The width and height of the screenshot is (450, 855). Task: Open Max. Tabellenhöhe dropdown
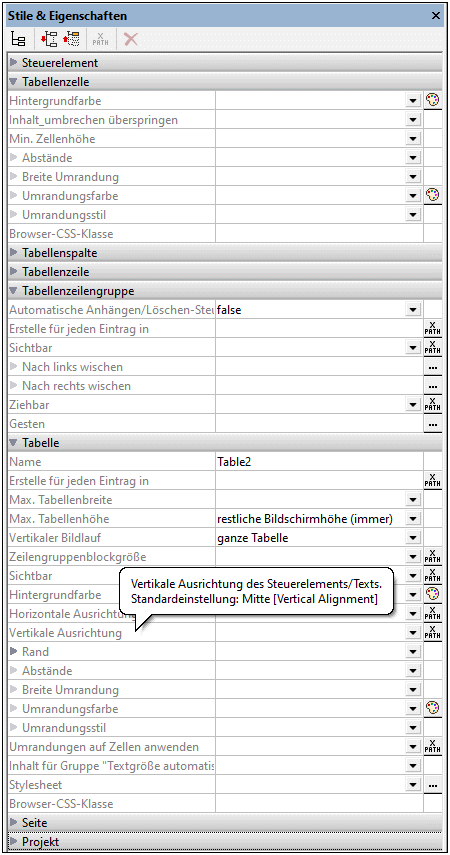pyautogui.click(x=413, y=519)
